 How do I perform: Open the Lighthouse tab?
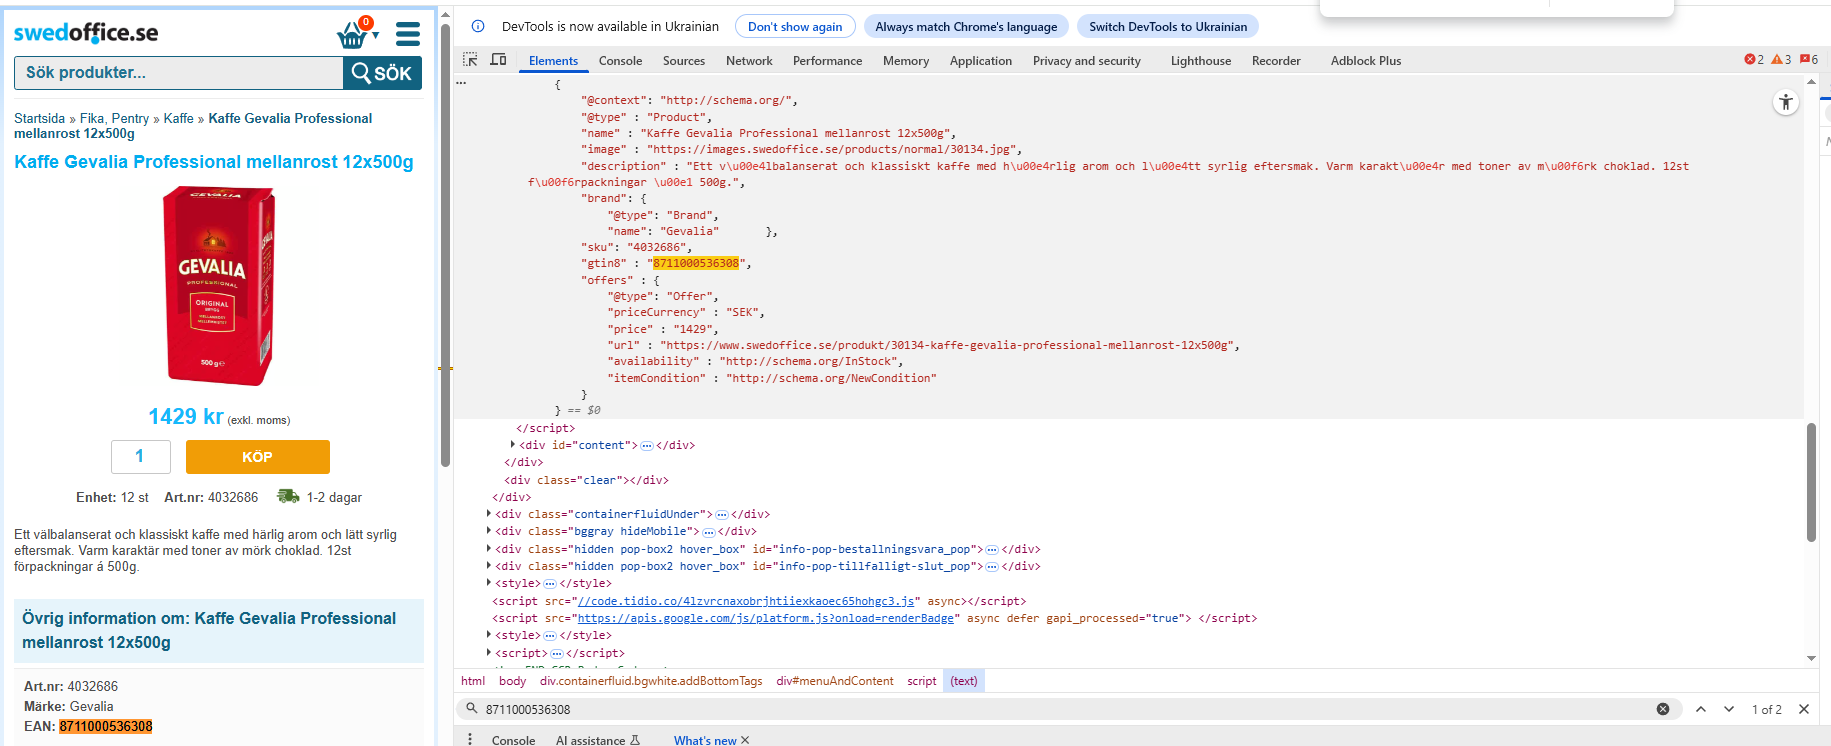tap(1201, 61)
